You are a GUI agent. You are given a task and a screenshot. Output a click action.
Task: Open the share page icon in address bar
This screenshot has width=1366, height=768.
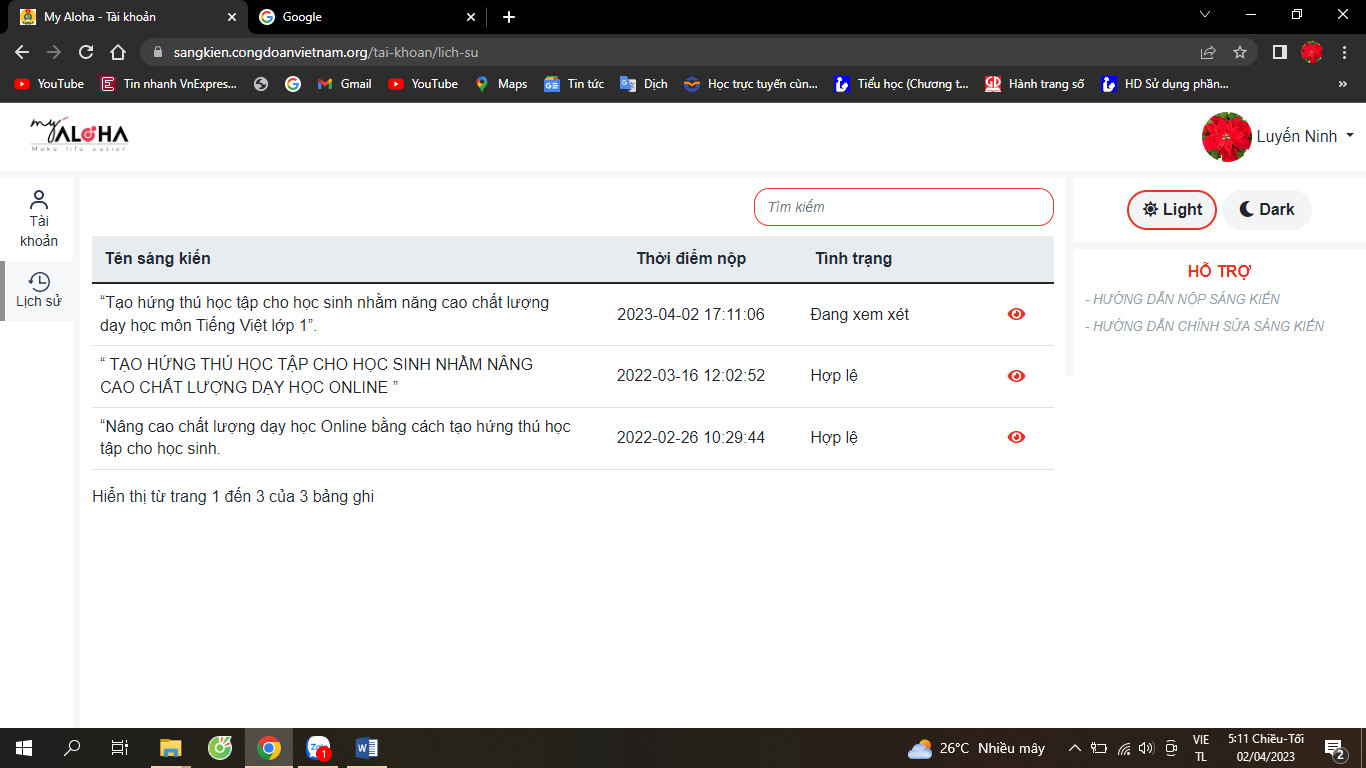point(1208,52)
